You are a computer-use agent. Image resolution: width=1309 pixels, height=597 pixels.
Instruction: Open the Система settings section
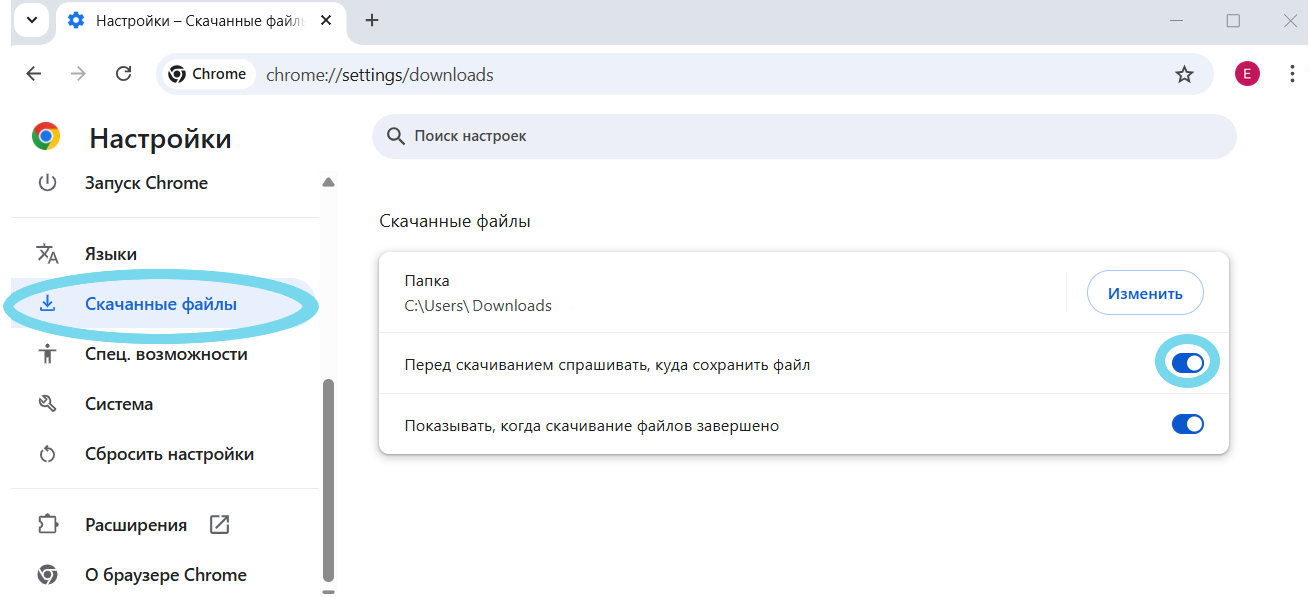click(118, 404)
